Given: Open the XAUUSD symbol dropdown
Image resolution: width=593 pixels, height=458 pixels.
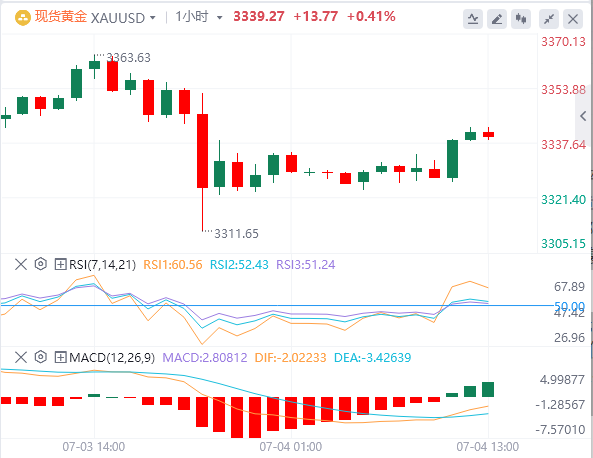Looking at the screenshot, I should click(152, 18).
